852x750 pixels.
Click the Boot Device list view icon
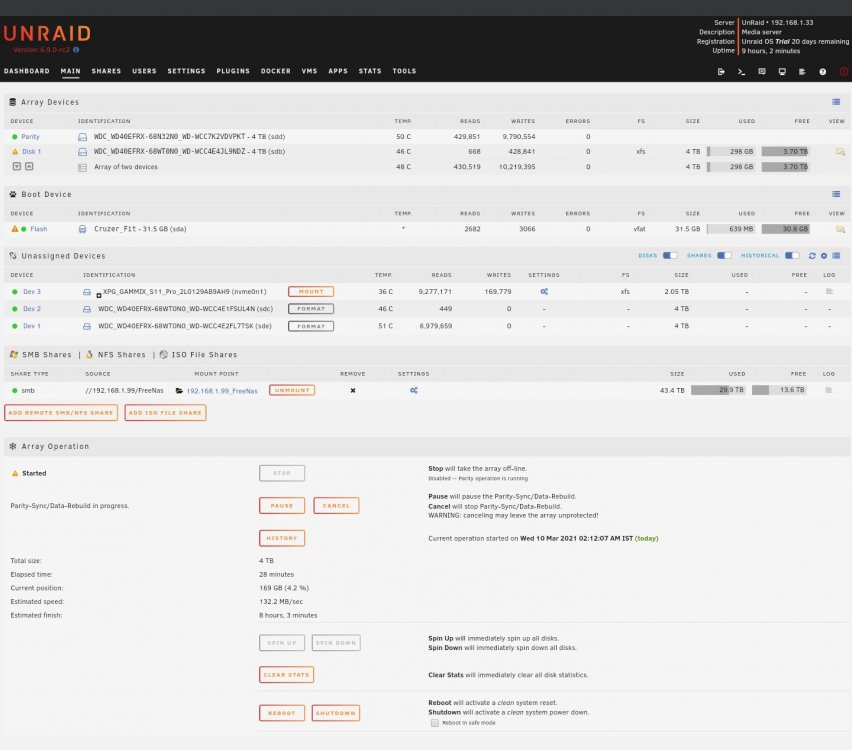836,194
